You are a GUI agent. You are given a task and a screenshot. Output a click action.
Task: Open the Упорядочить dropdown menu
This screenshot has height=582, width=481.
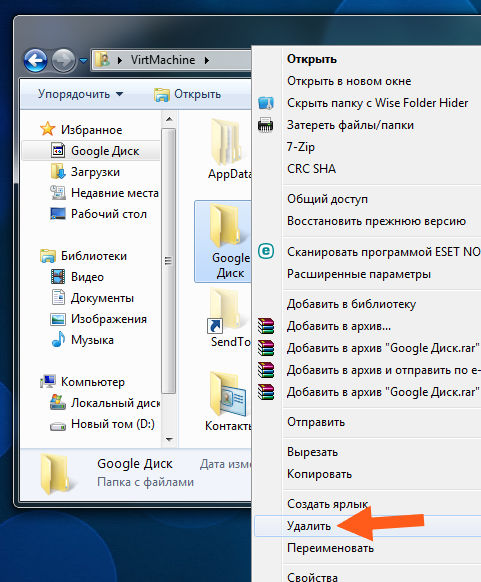tap(81, 94)
